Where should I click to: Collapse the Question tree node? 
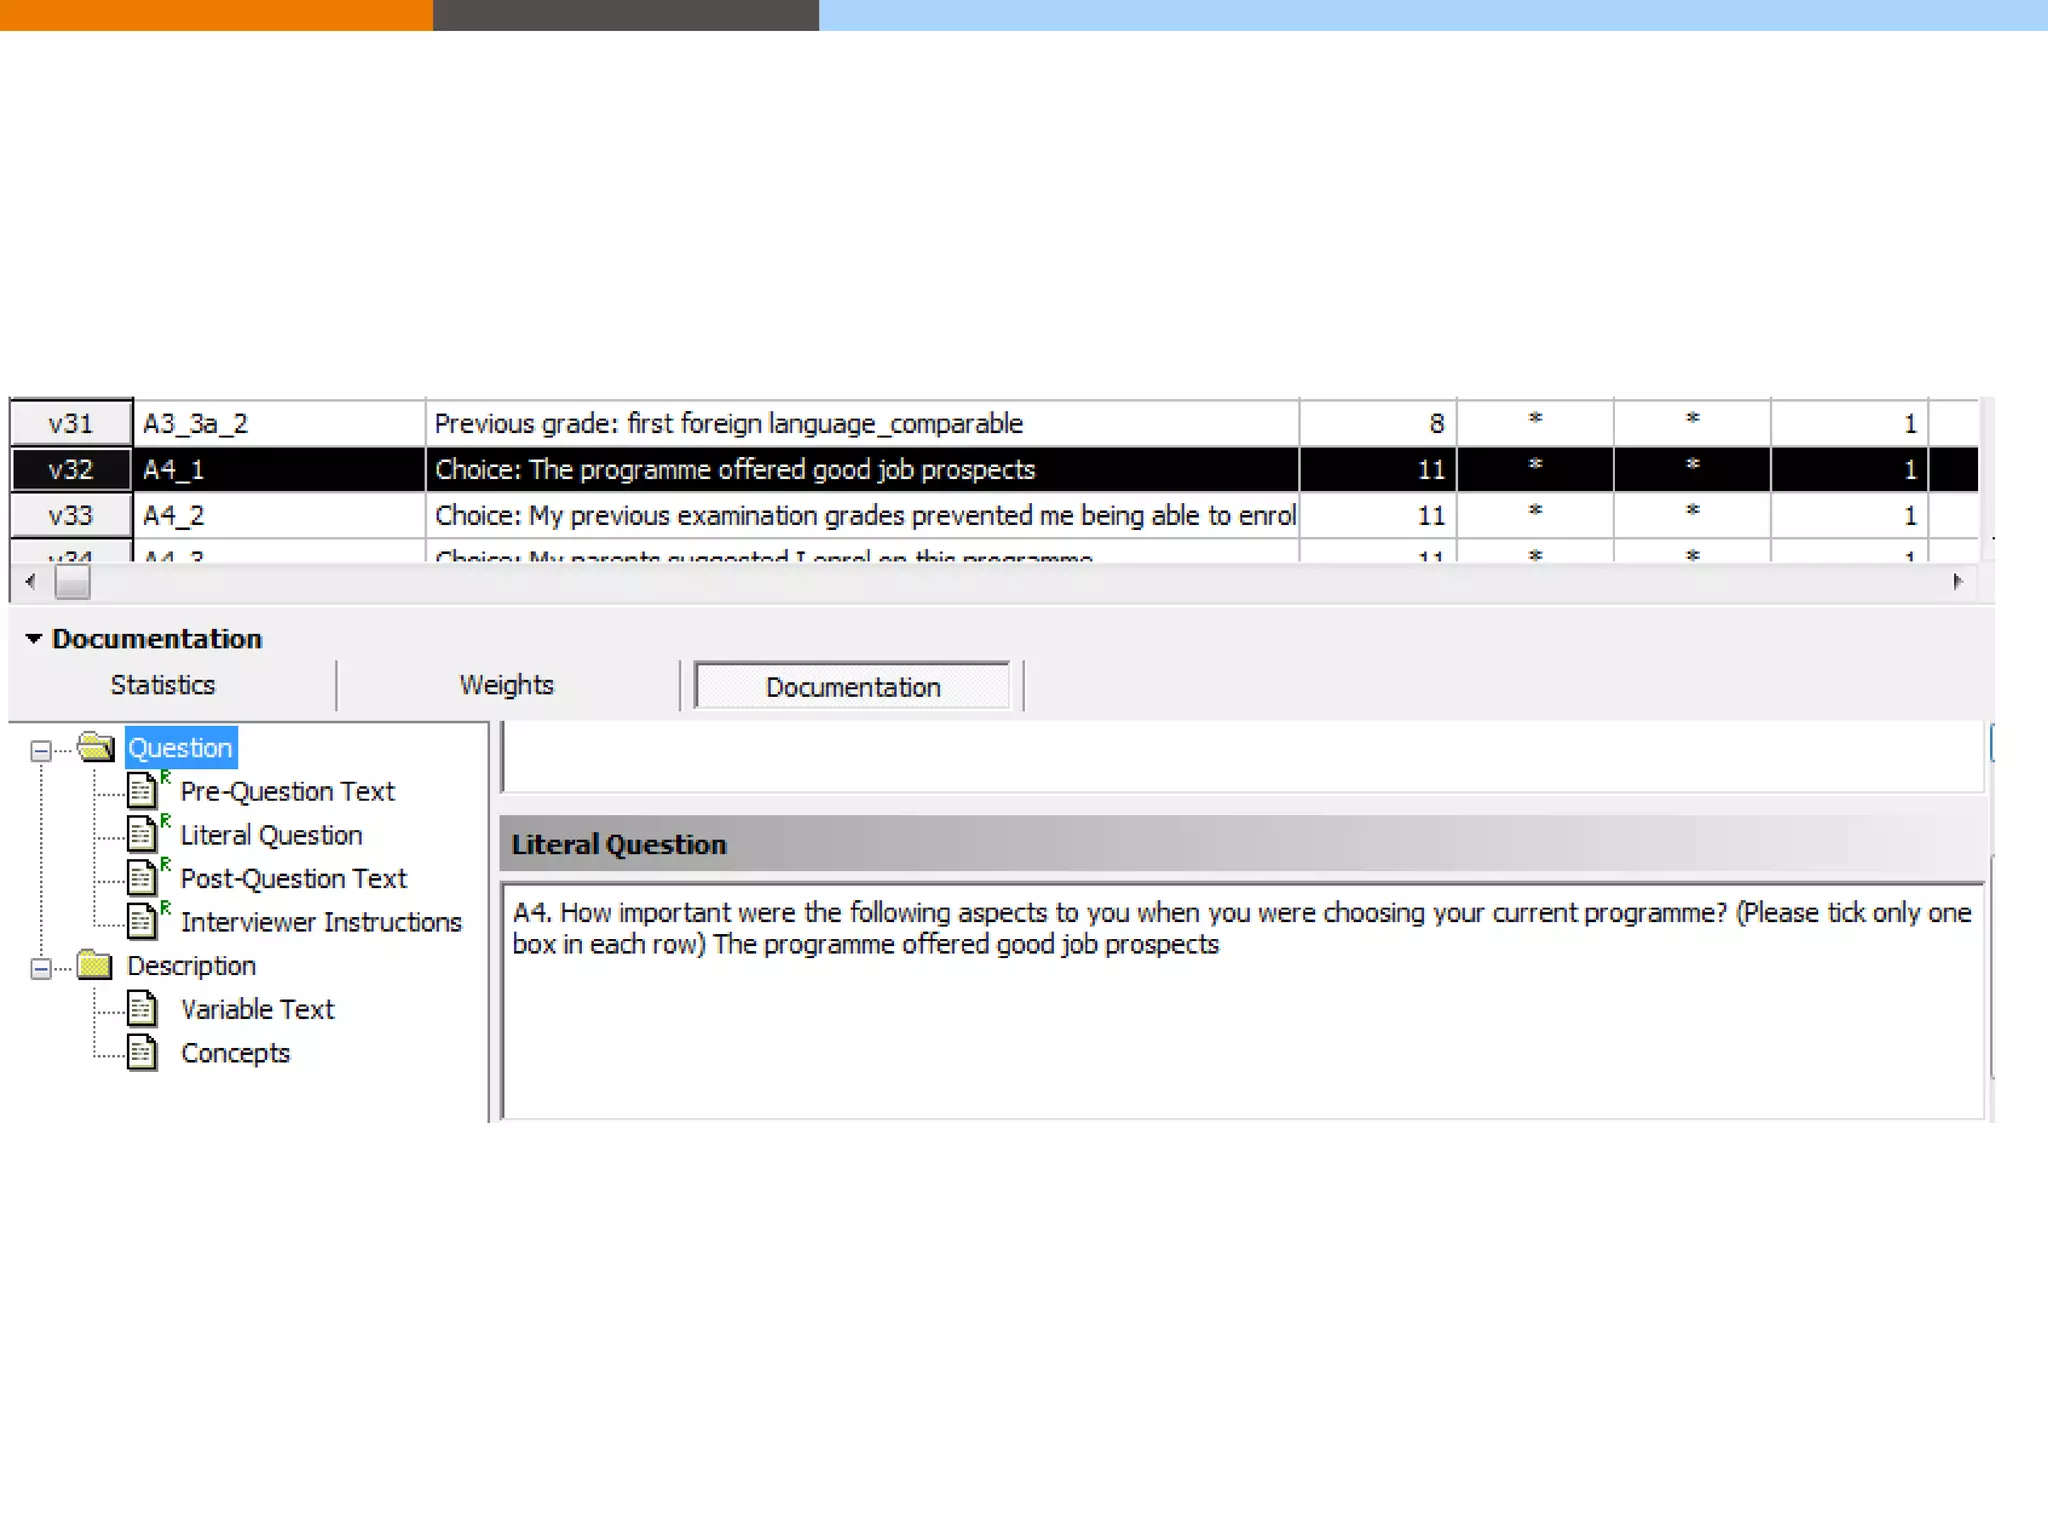pos(41,750)
